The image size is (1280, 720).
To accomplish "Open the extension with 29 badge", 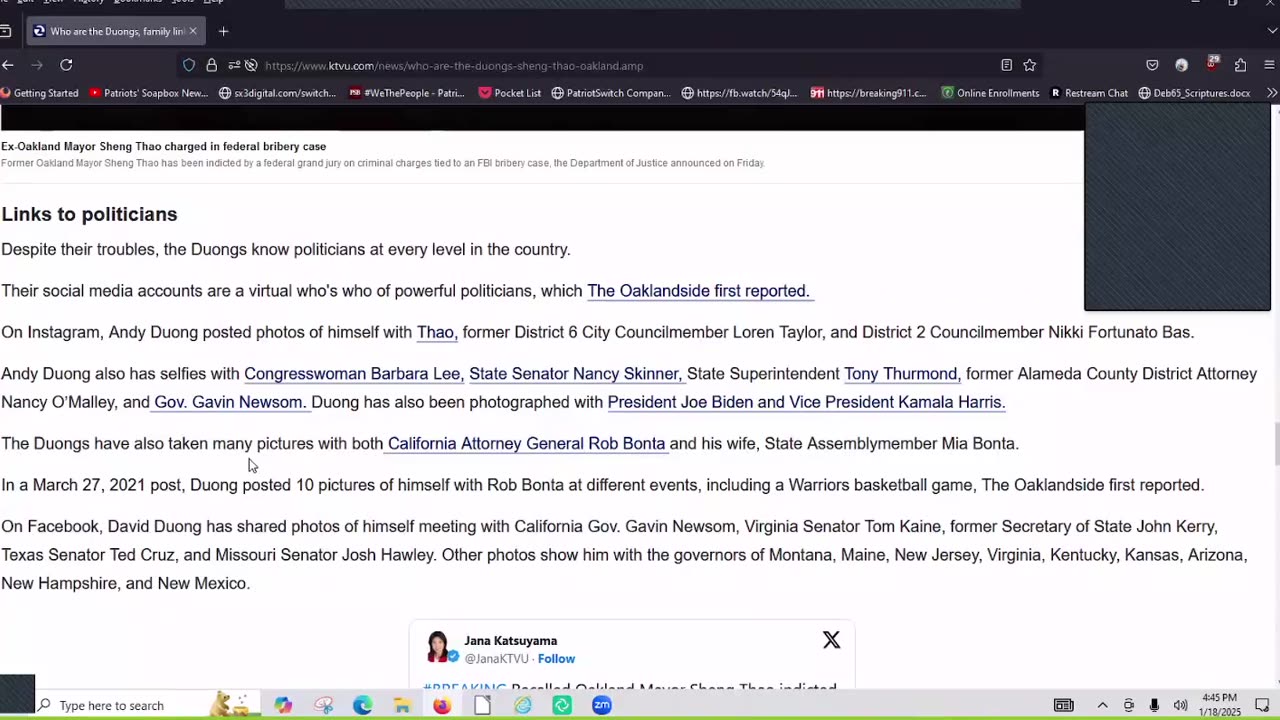I will (1212, 64).
